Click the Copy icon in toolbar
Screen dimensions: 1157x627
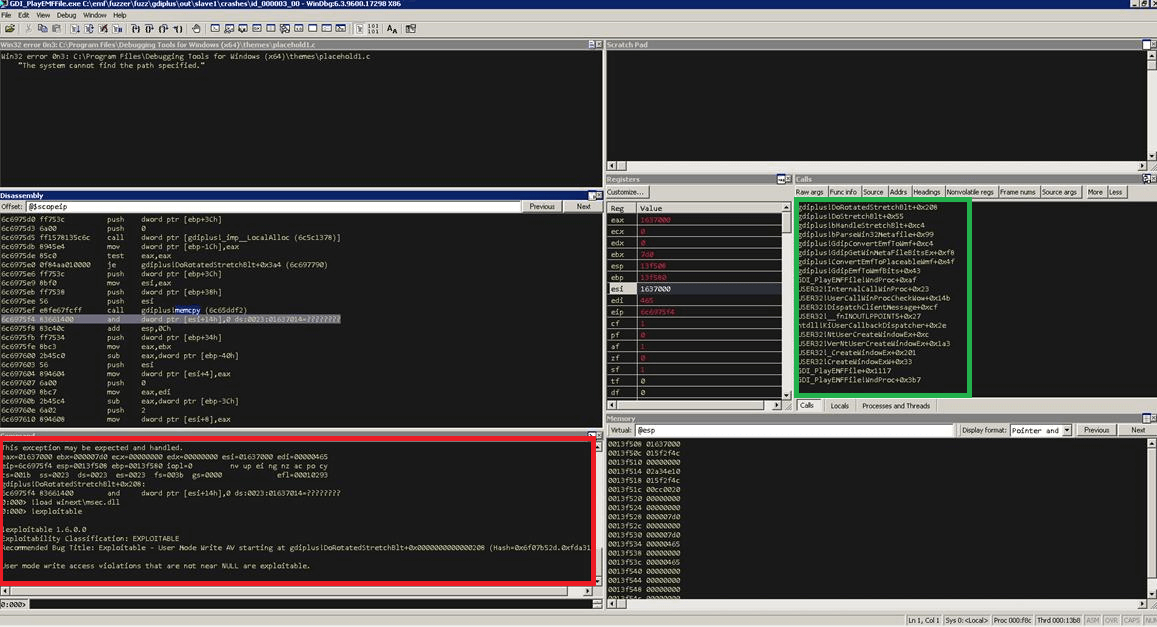point(42,29)
